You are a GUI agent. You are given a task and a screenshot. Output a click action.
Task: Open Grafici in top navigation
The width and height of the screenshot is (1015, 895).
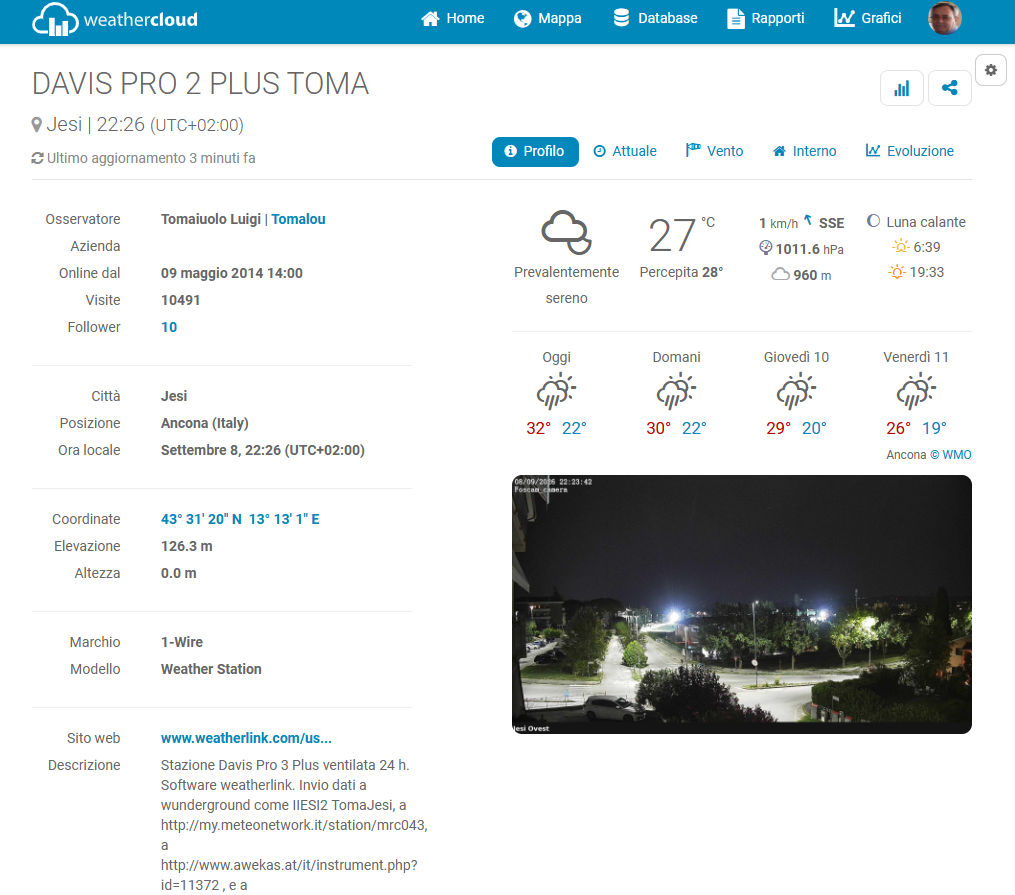[x=867, y=18]
